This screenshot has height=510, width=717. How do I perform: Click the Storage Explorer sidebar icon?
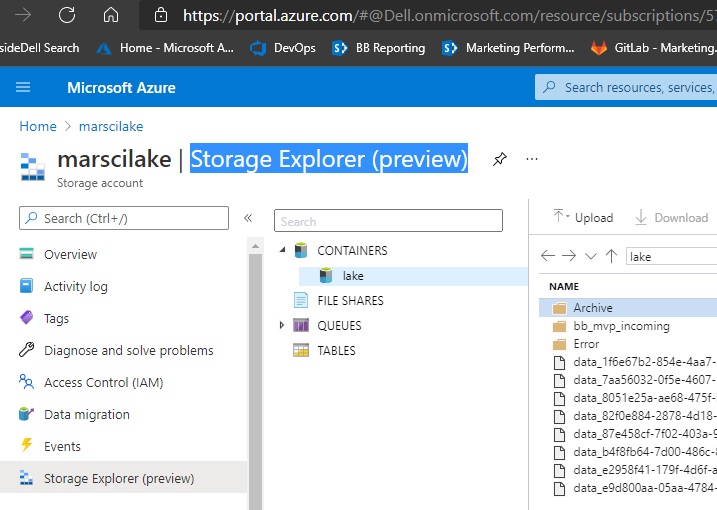[27, 478]
